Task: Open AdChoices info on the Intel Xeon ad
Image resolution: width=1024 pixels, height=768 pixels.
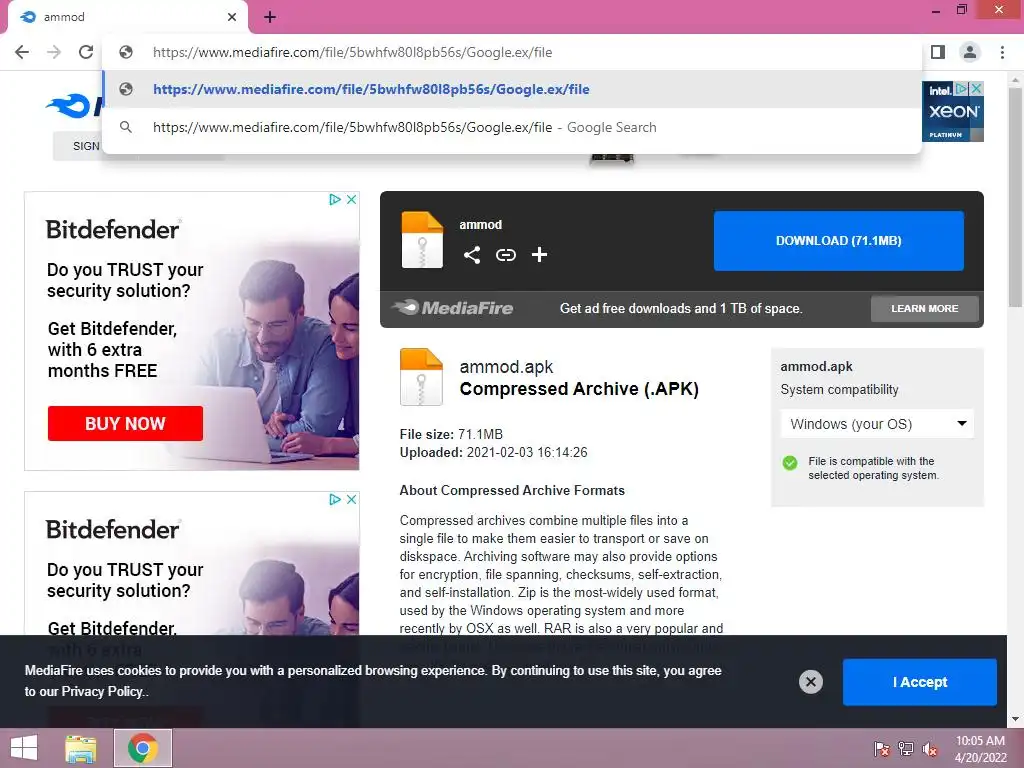Action: [961, 88]
